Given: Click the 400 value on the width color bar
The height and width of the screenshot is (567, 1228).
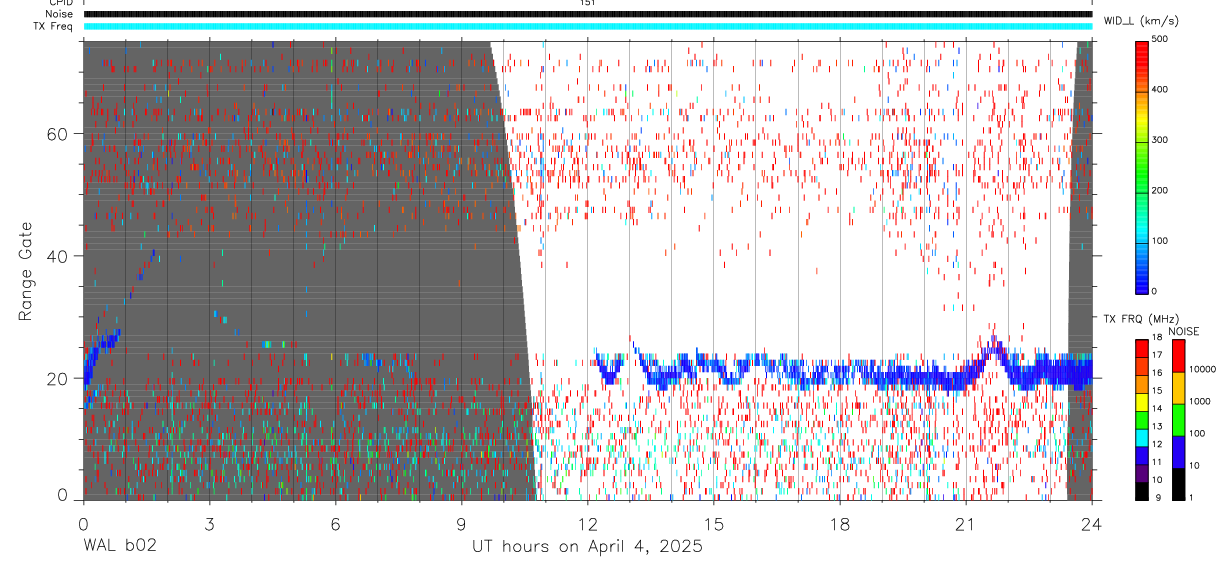Looking at the screenshot, I should (x=1160, y=89).
